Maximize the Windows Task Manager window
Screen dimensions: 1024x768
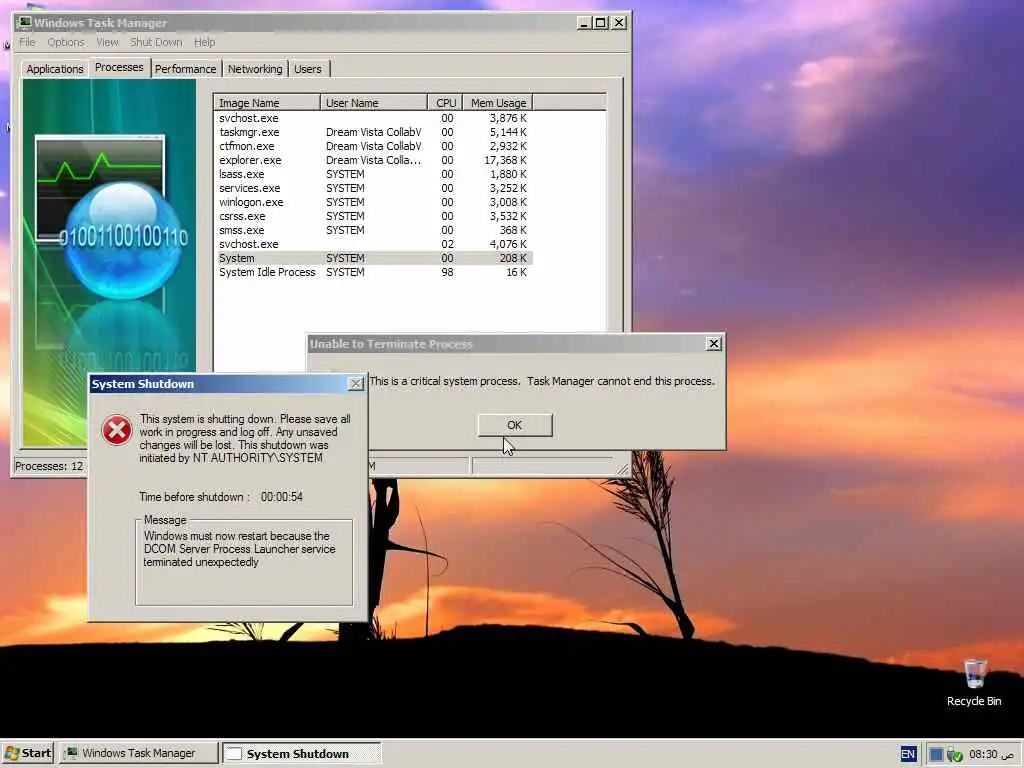601,23
